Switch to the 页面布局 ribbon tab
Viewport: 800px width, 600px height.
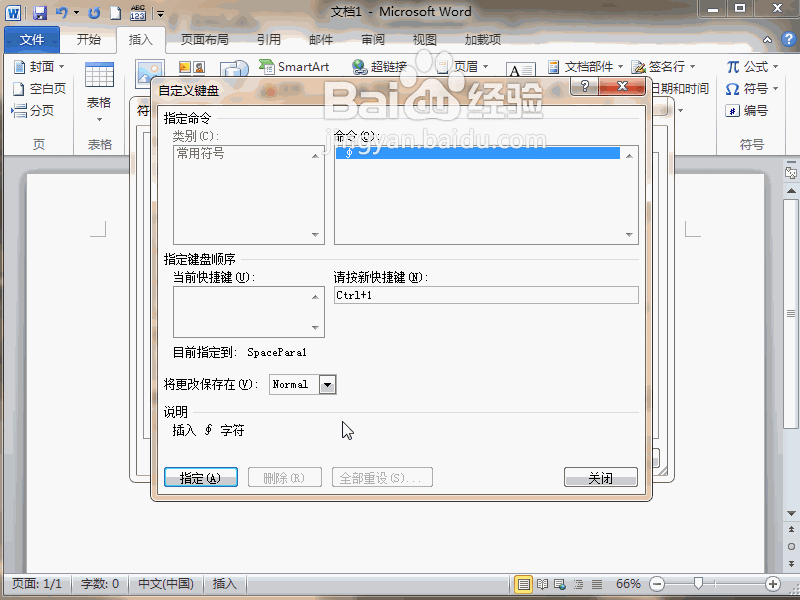coord(208,39)
